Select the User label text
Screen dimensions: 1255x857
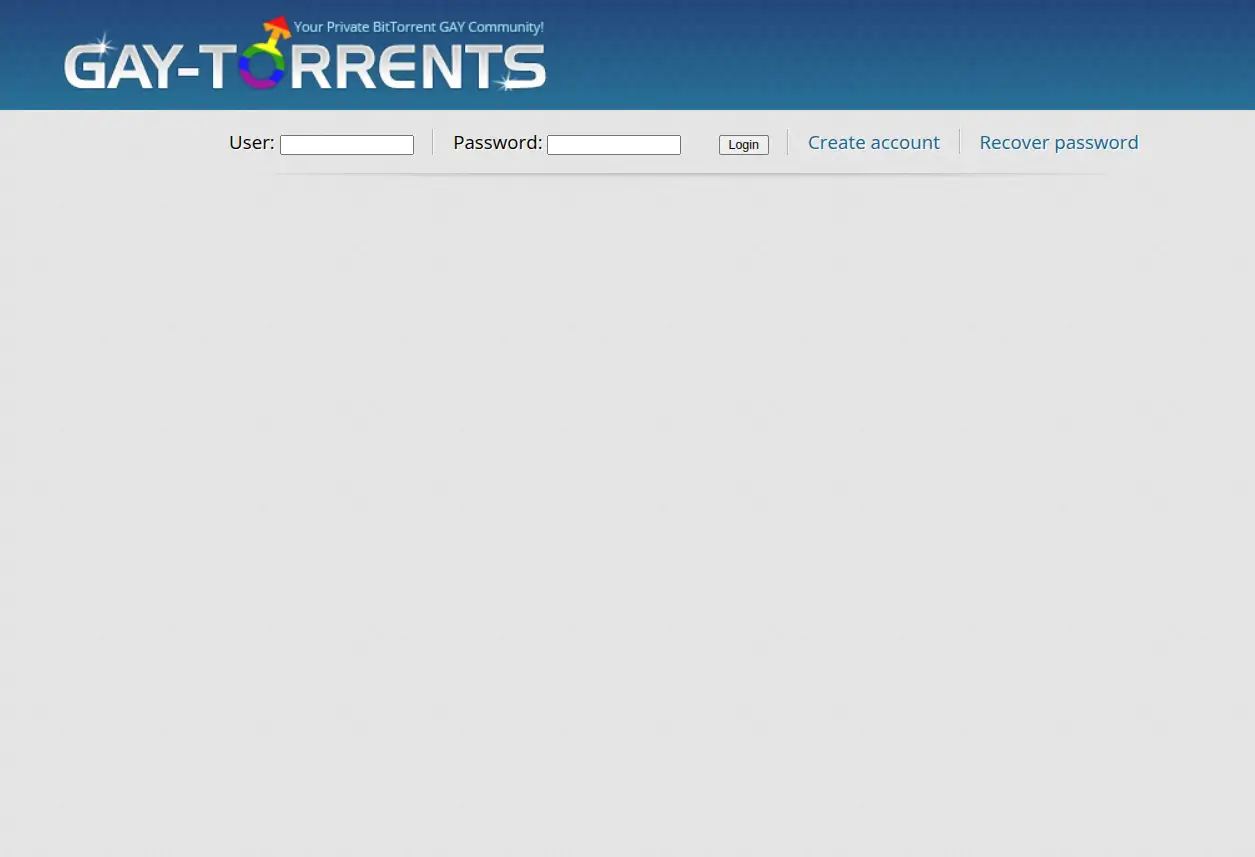click(x=250, y=142)
